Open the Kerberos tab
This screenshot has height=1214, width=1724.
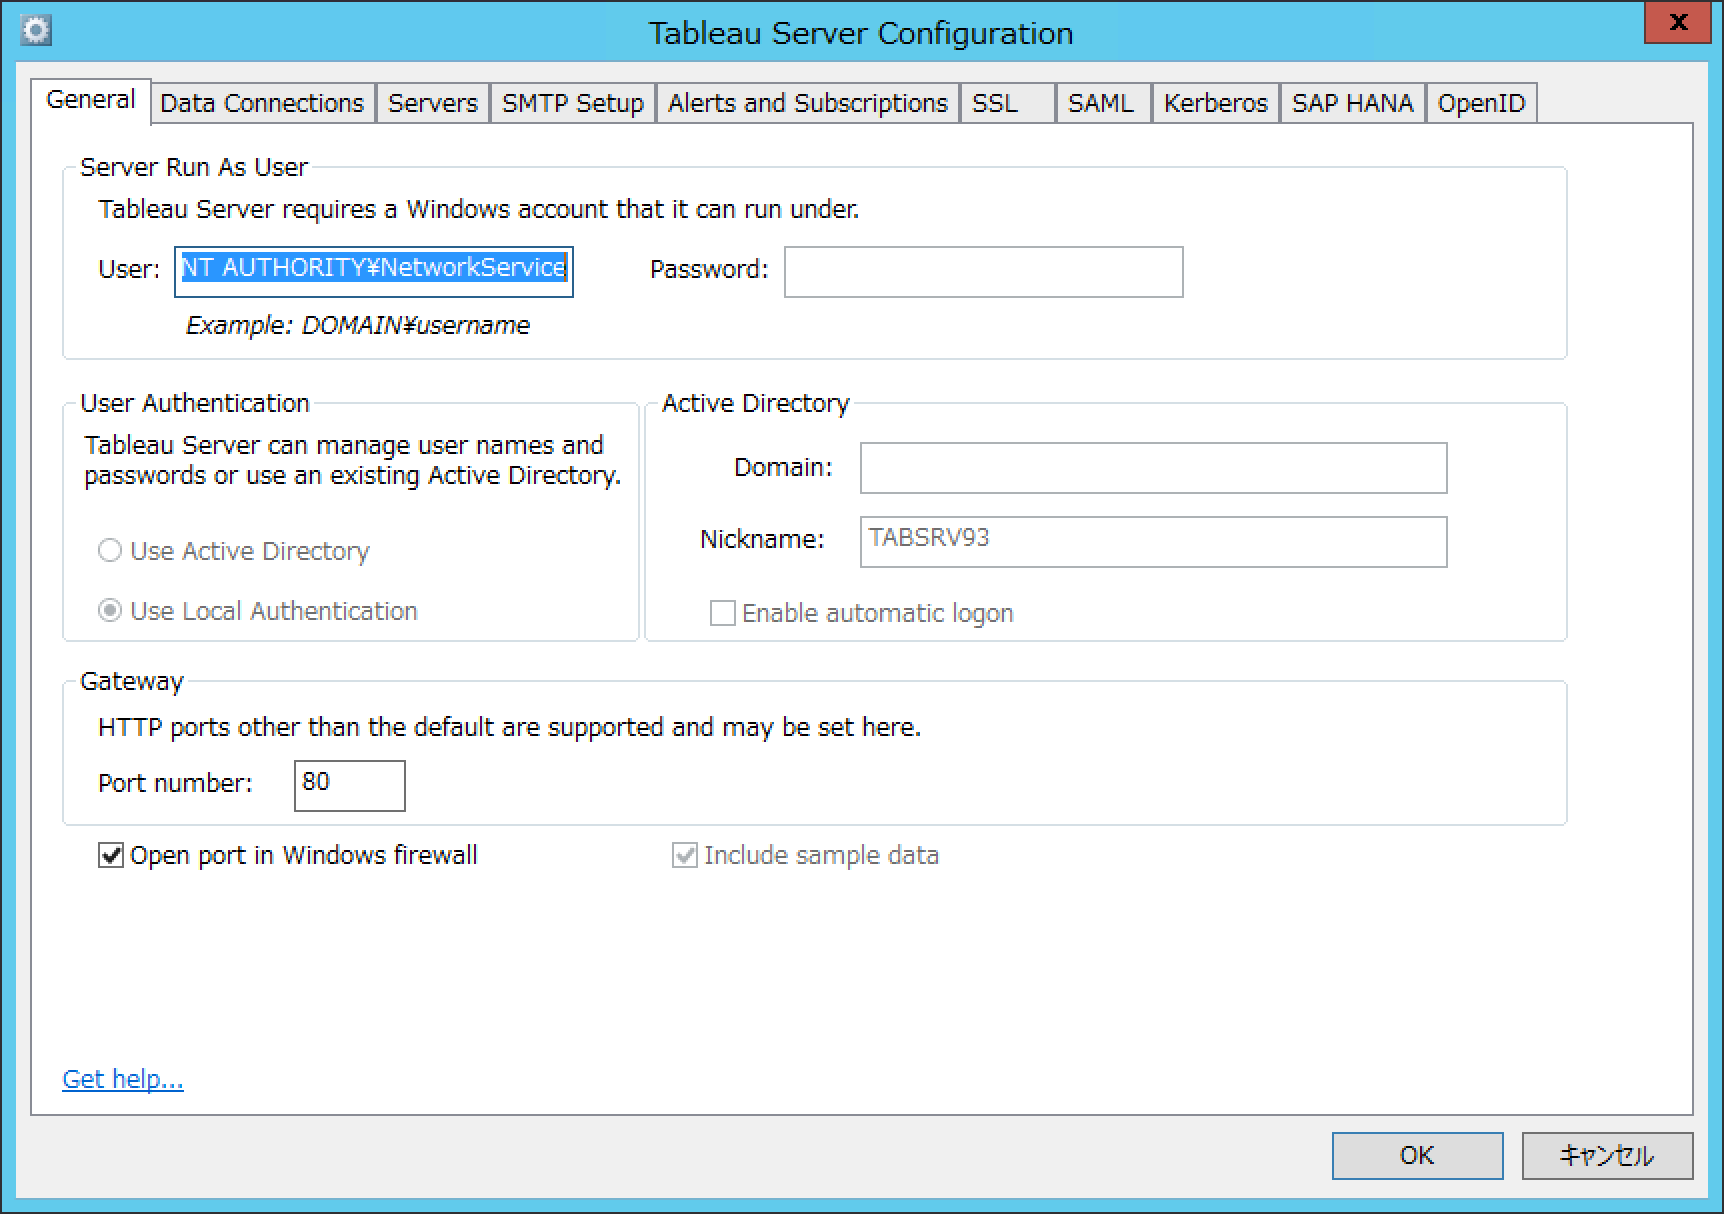[1214, 102]
